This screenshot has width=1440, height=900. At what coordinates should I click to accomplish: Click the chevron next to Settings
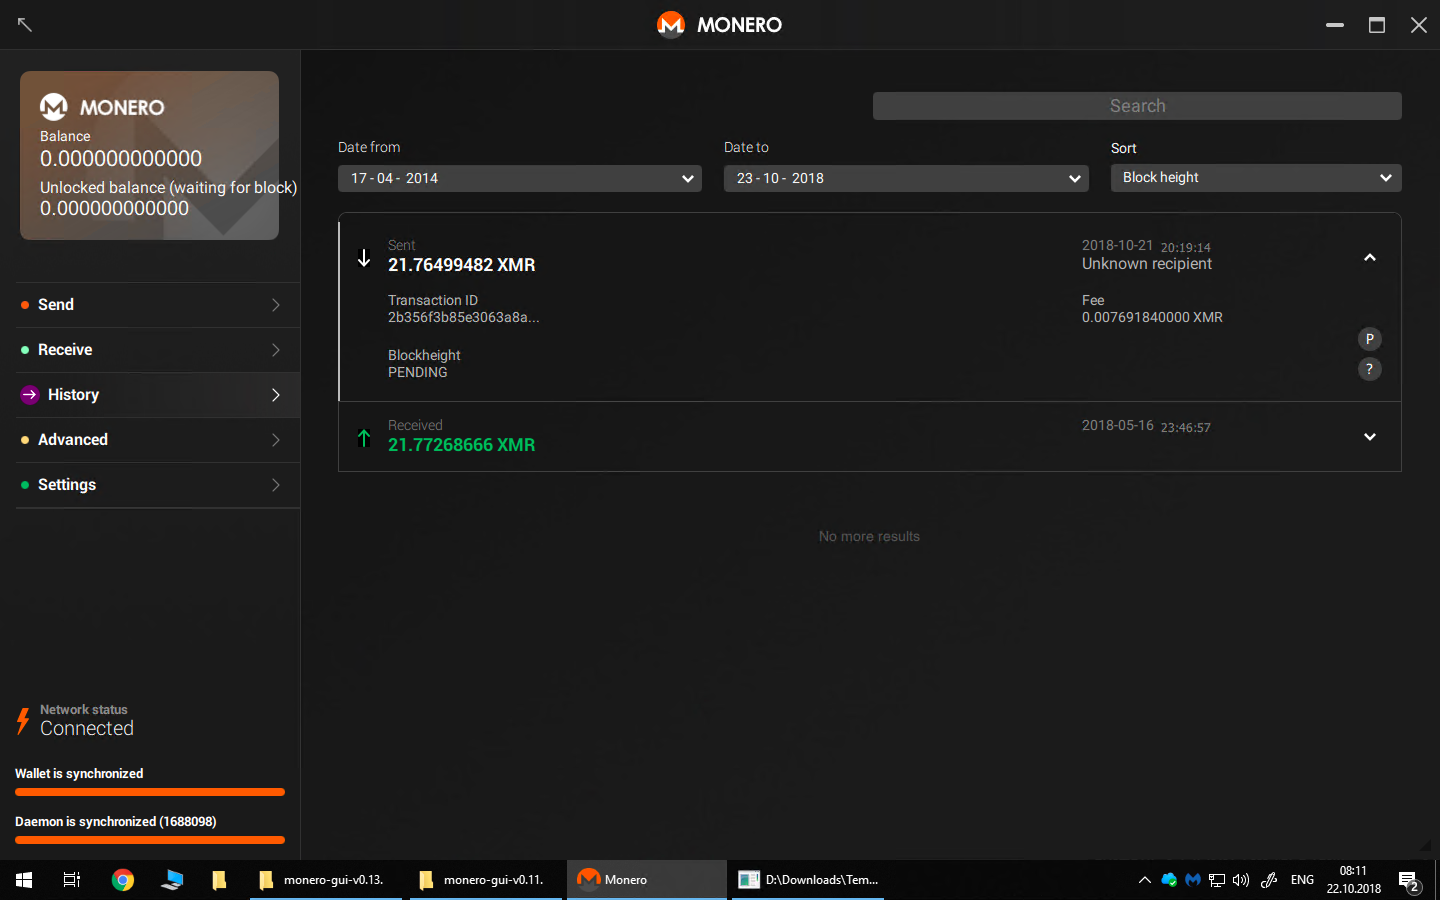click(276, 485)
